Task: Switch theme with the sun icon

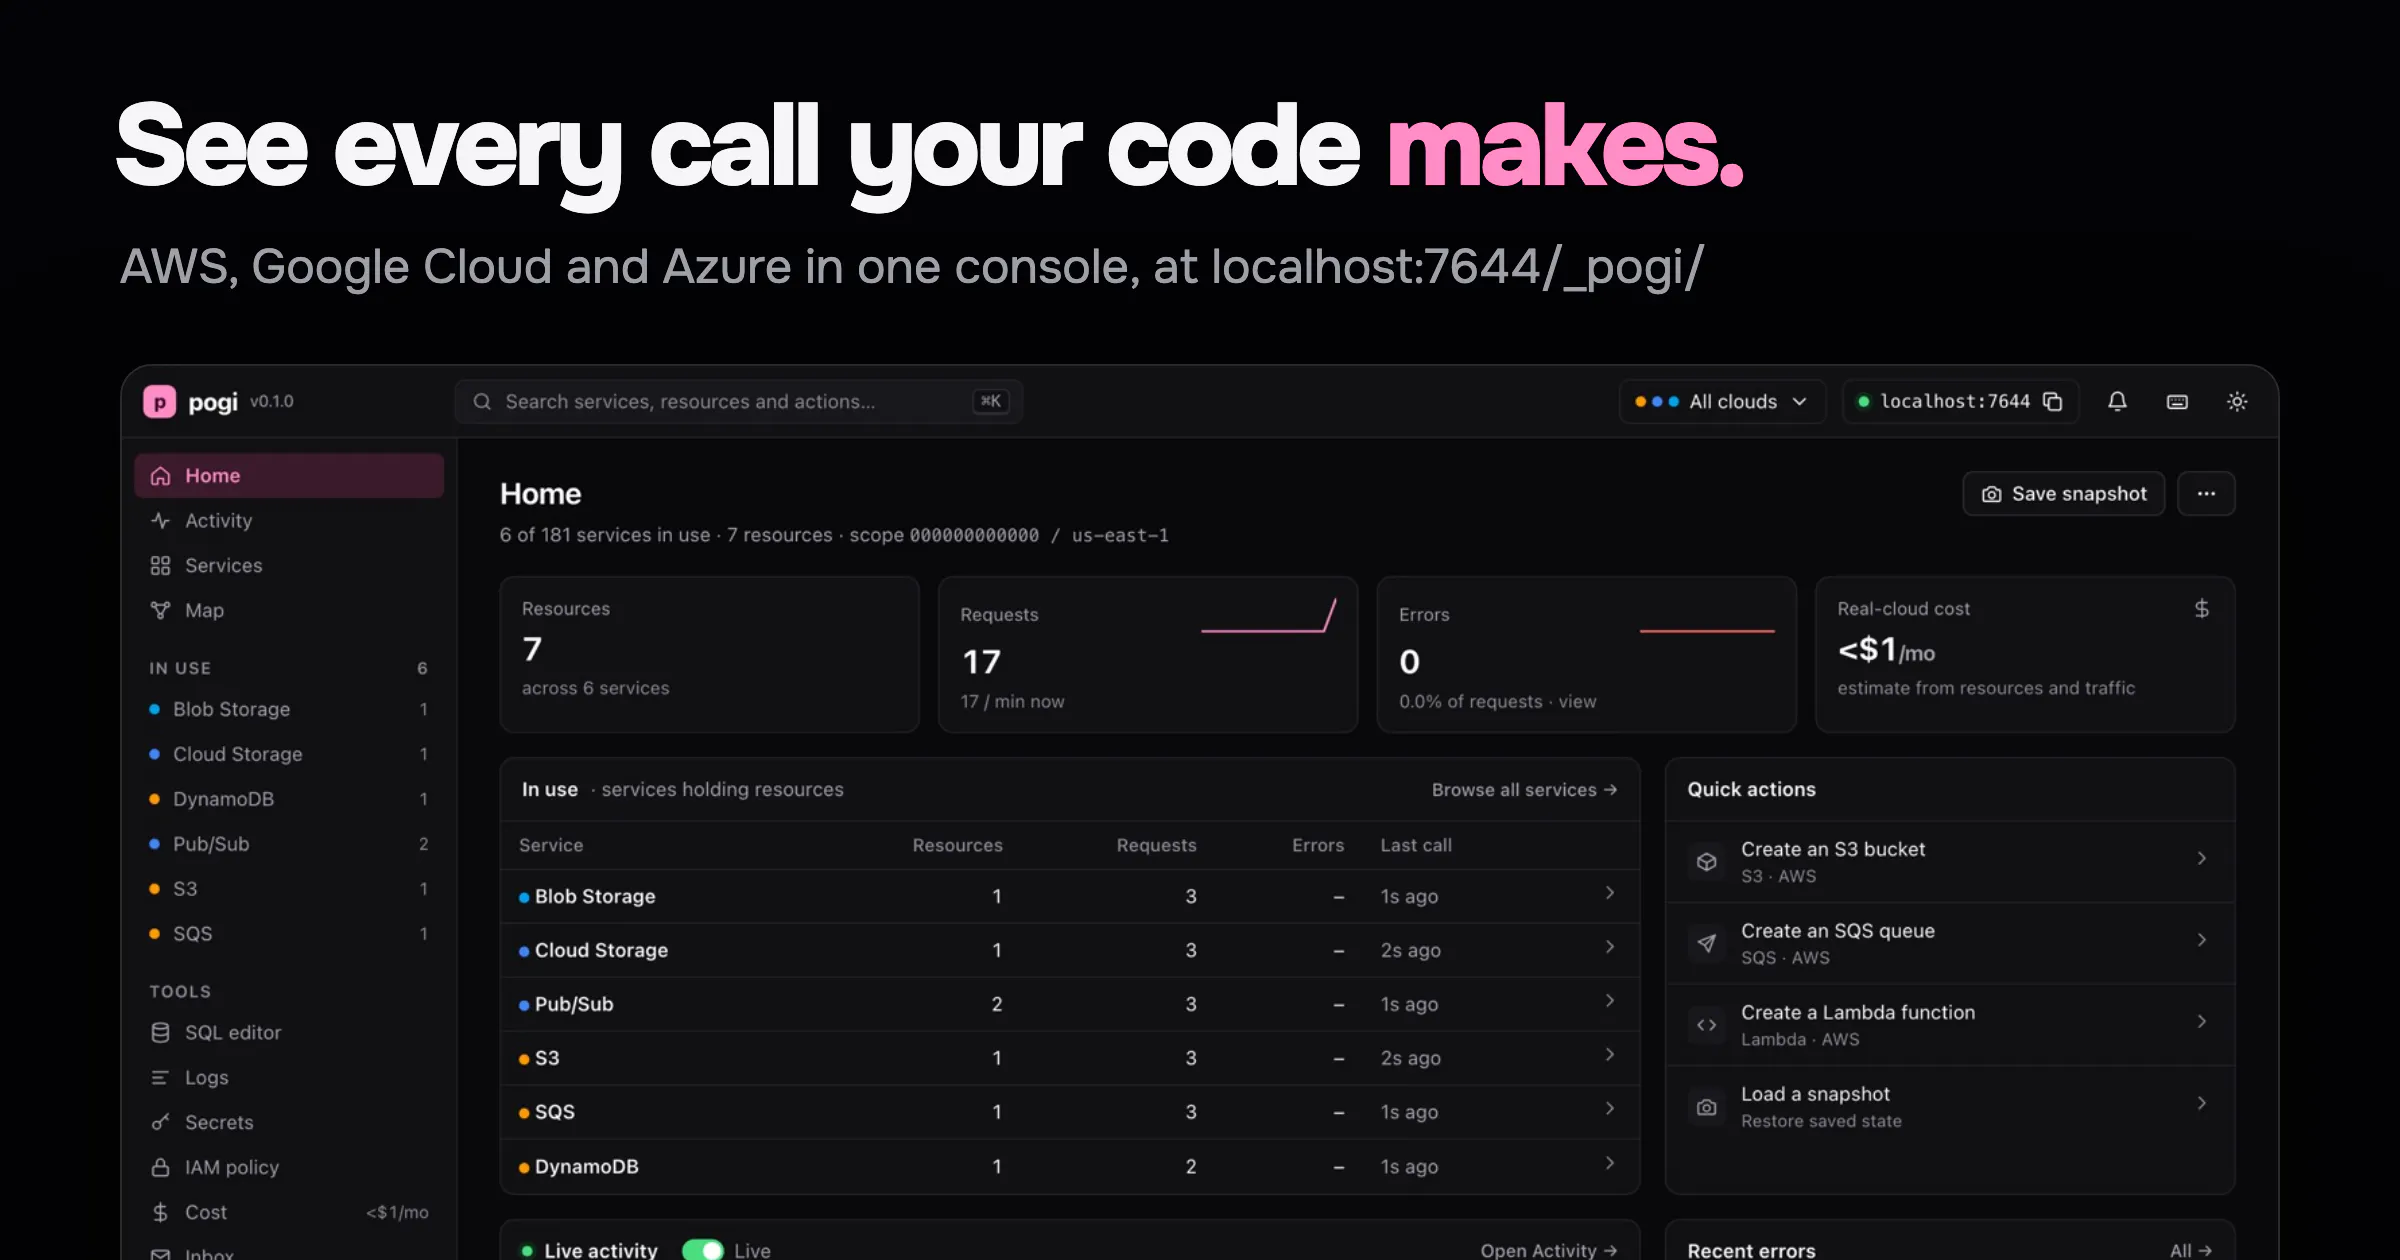Action: [x=2237, y=401]
